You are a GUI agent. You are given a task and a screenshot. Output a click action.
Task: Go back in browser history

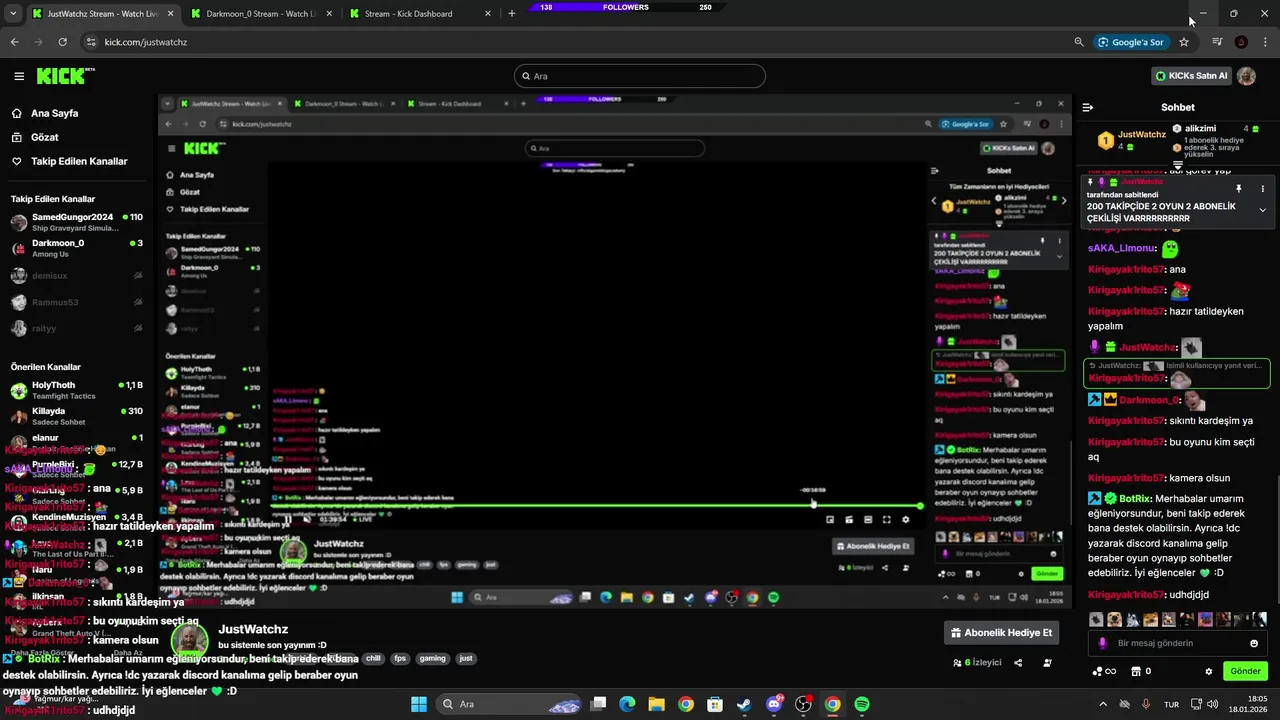(x=14, y=42)
